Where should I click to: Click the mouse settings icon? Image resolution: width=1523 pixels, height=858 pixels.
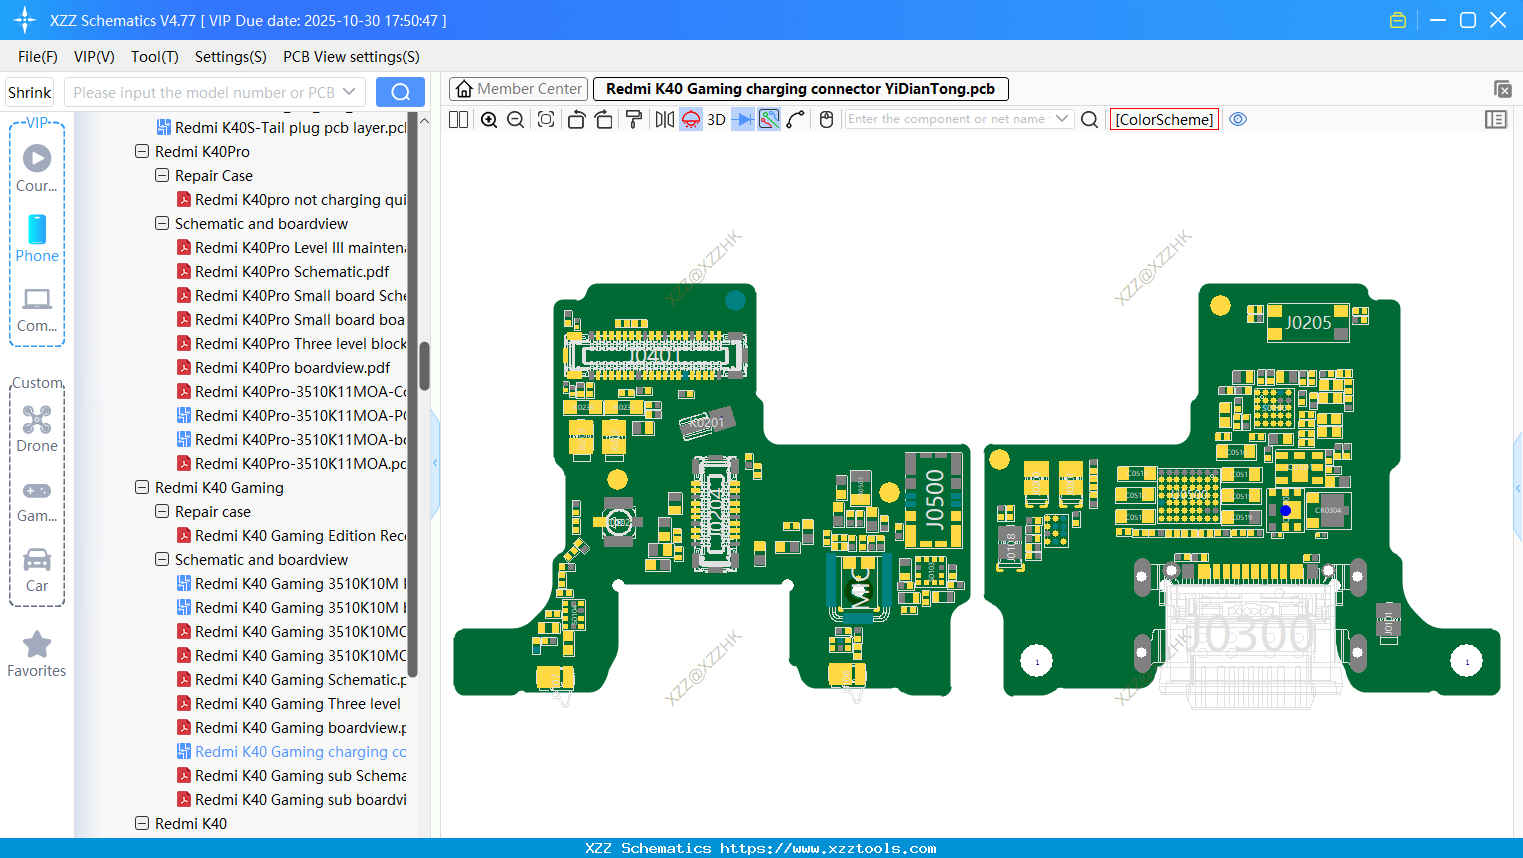click(x=826, y=120)
